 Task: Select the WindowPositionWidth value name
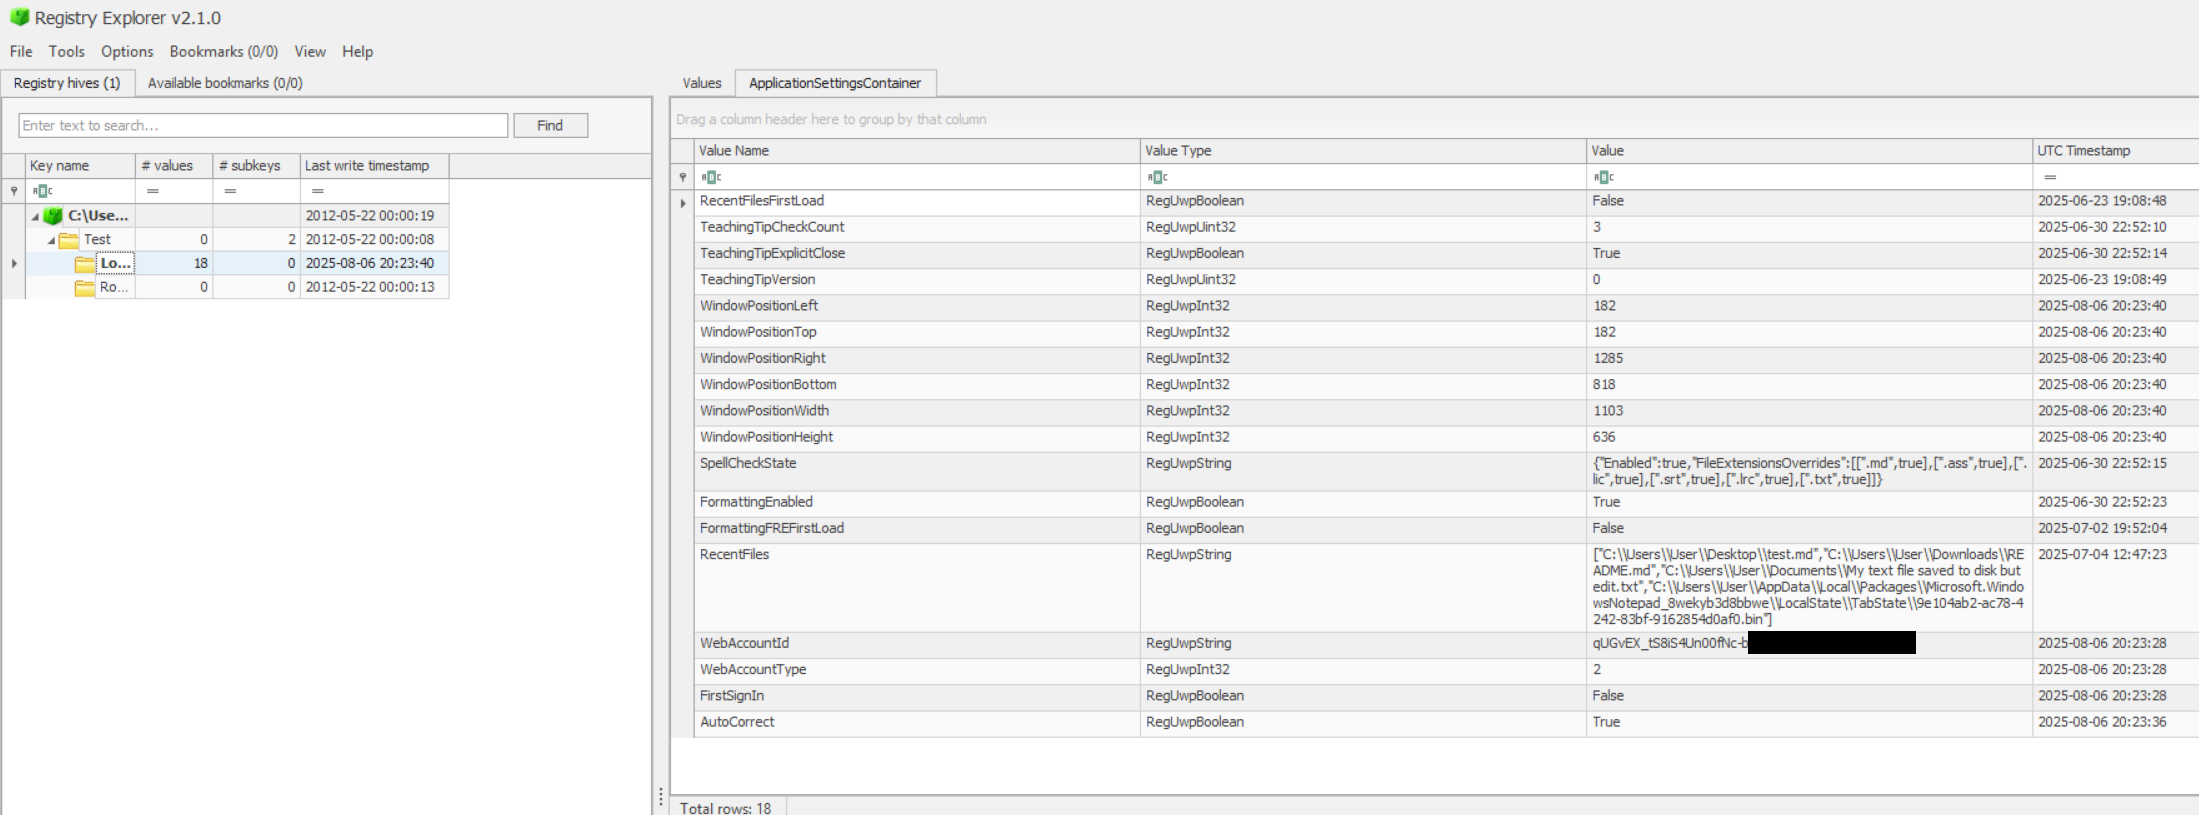764,411
